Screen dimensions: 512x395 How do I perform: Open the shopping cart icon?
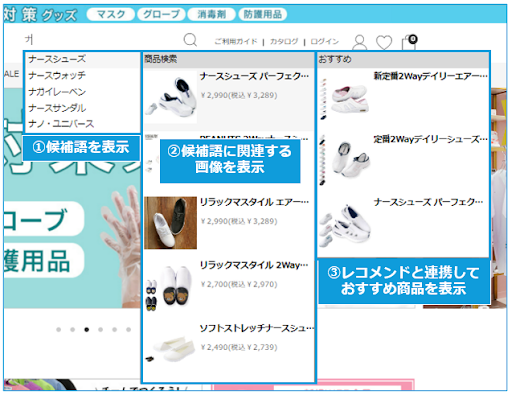click(x=409, y=42)
